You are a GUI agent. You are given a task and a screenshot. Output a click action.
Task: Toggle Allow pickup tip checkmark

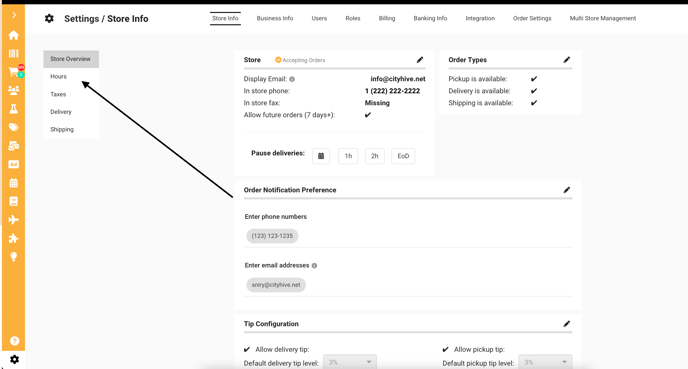coord(446,350)
